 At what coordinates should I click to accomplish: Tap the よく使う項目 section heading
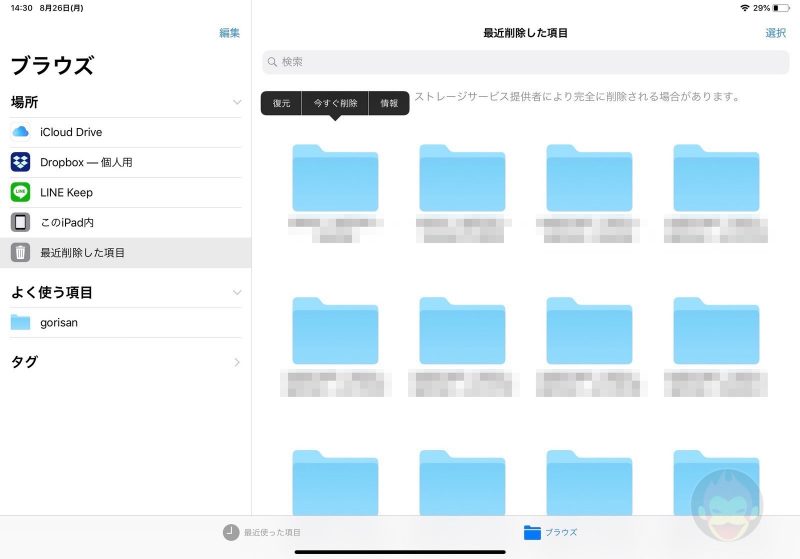coord(52,292)
